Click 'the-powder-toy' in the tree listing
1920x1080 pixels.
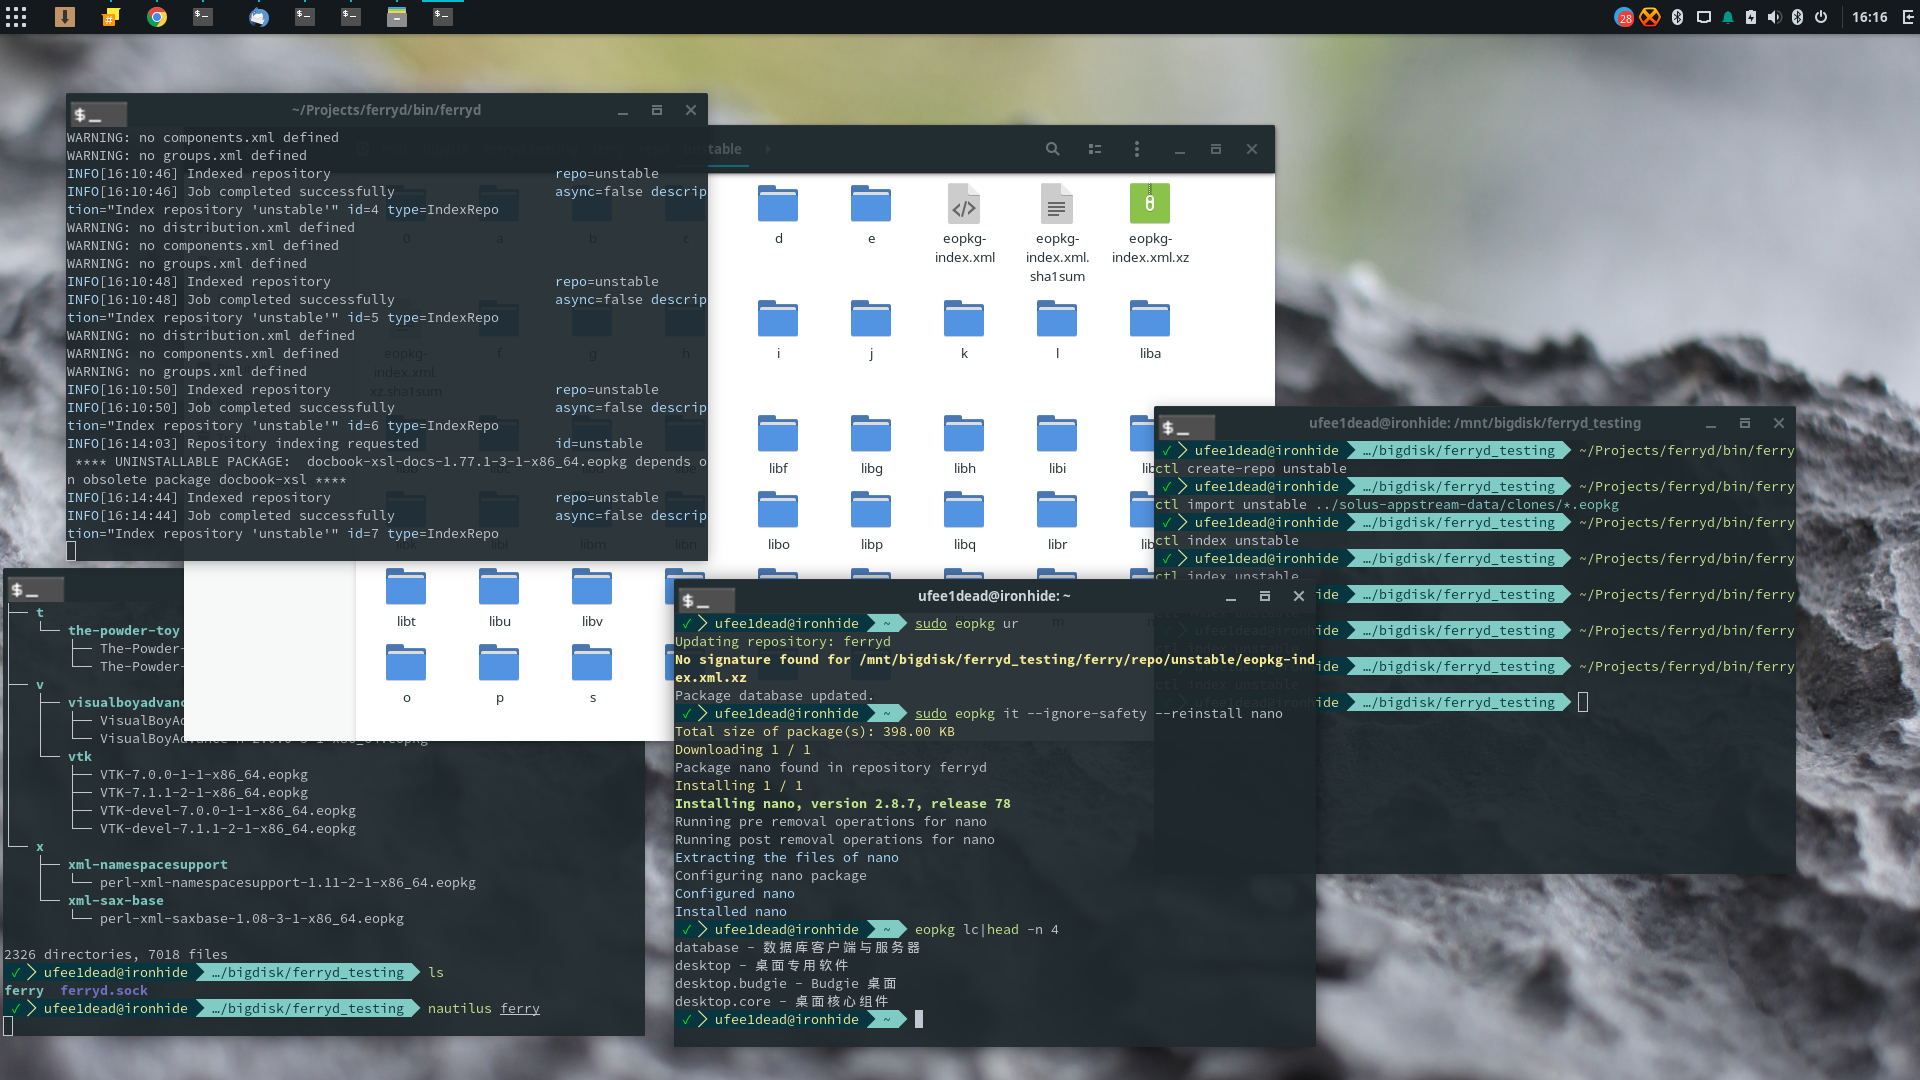pos(124,630)
